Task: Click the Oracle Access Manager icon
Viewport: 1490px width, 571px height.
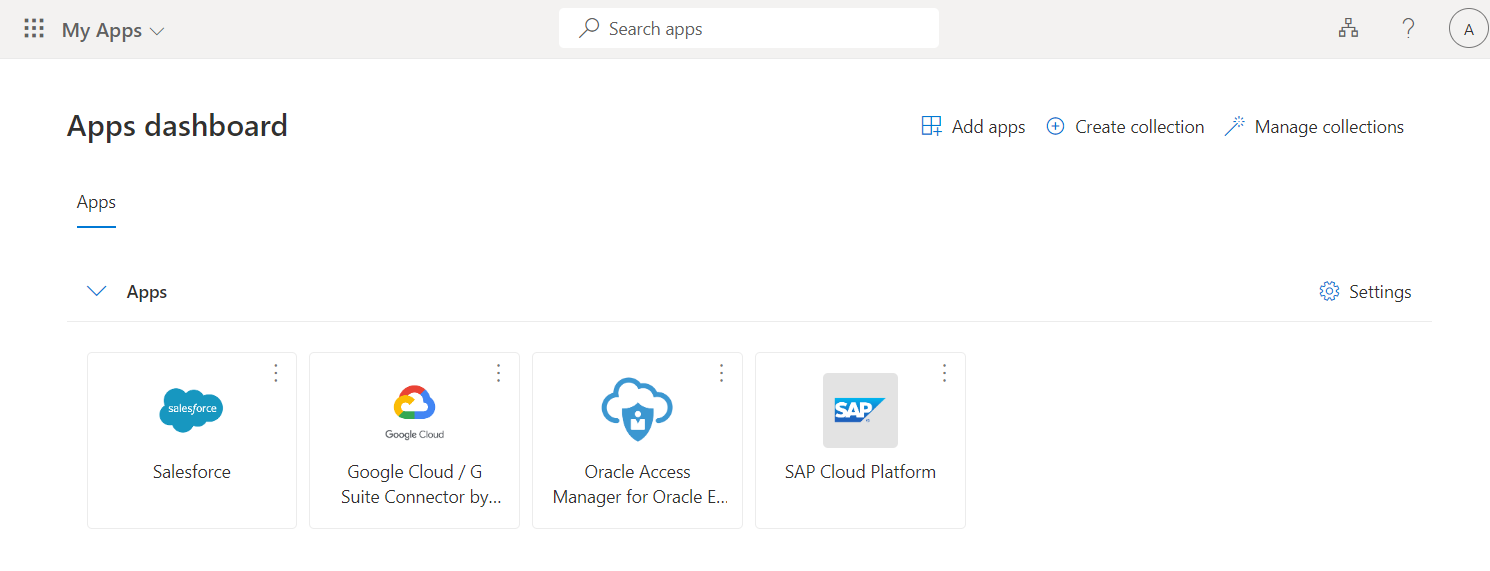Action: (637, 410)
